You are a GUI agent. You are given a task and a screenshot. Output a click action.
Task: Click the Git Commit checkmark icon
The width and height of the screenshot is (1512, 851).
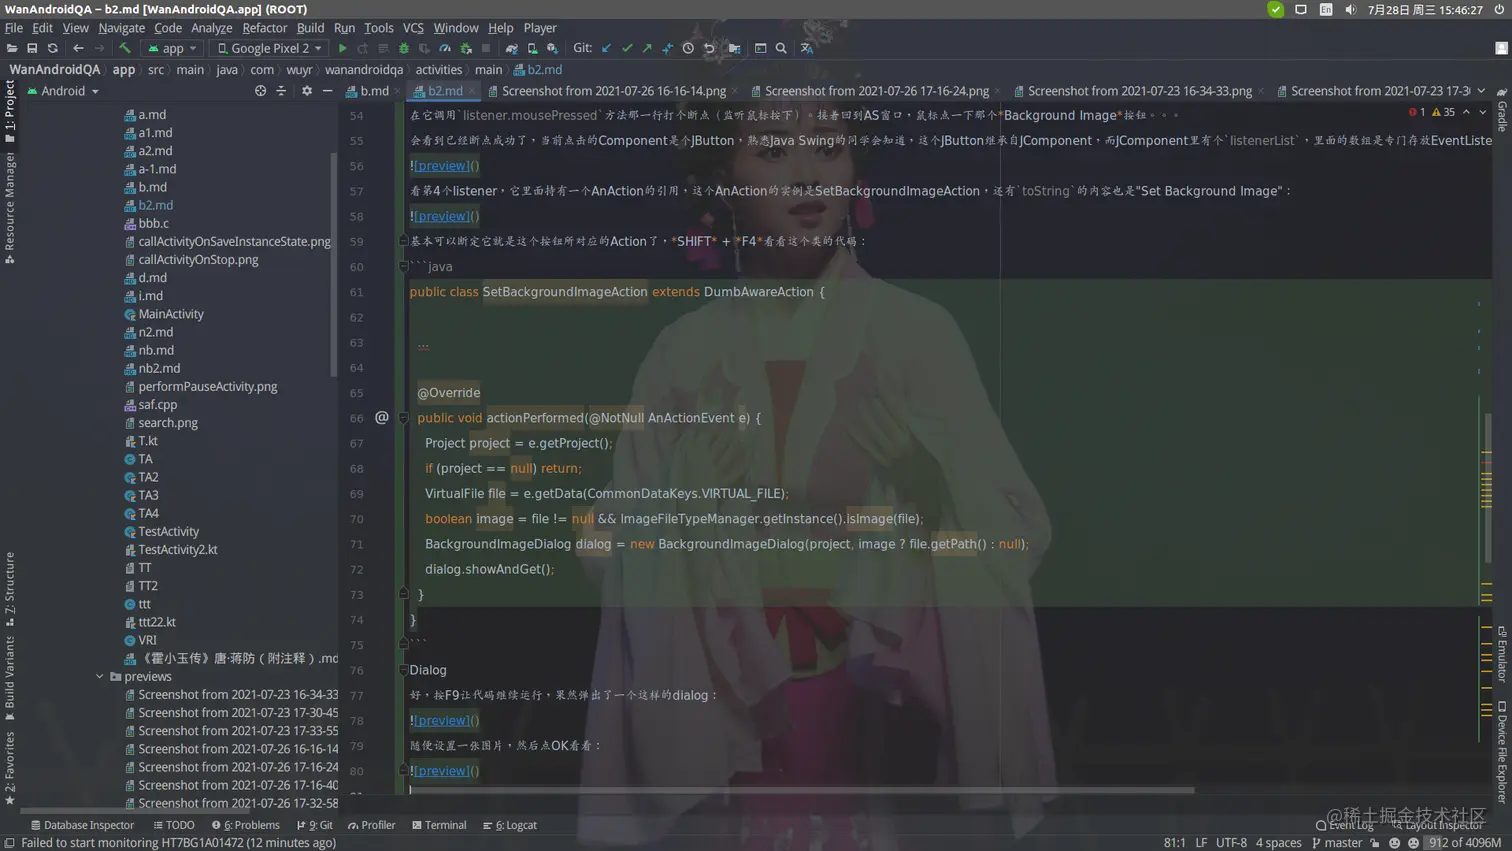[x=627, y=48]
